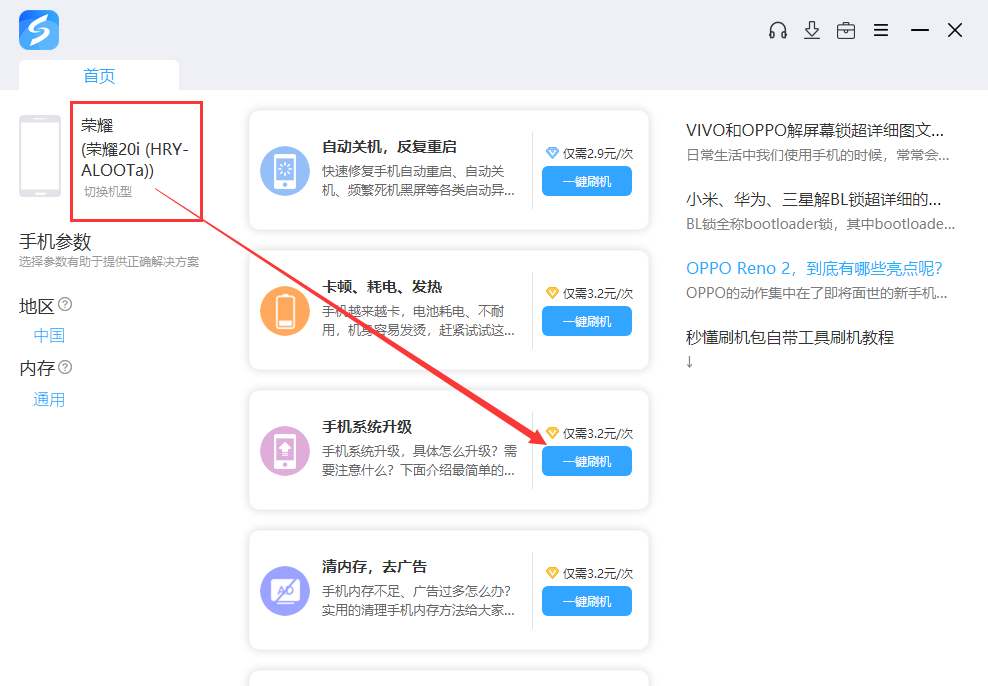Click 一键刷机 for 卡顿、耗电、发热

pos(587,321)
